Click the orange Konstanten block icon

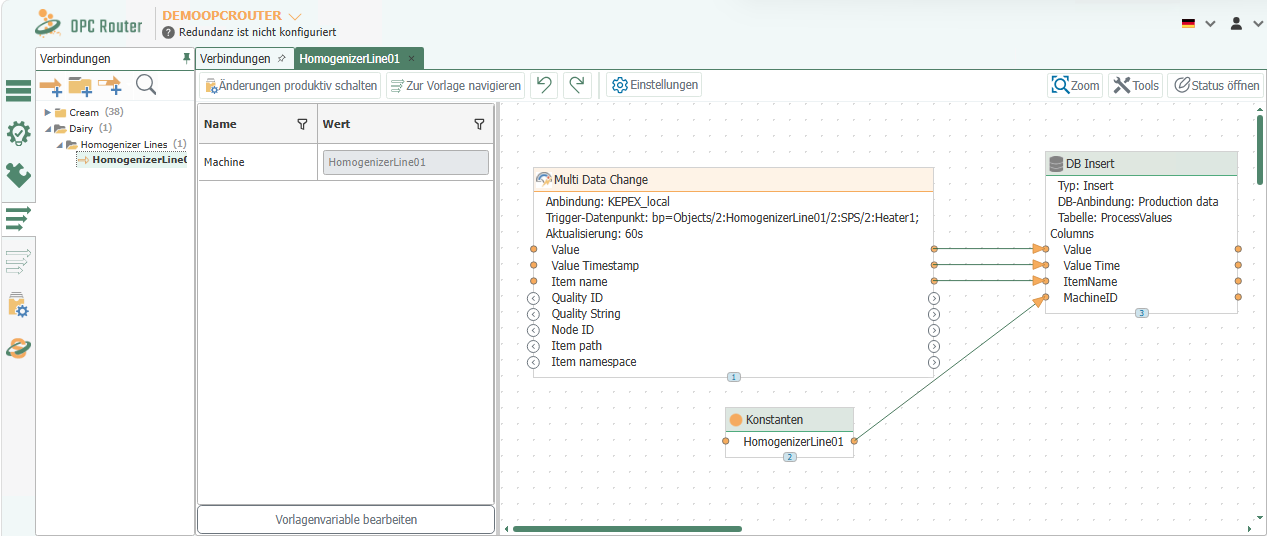pyautogui.click(x=736, y=420)
